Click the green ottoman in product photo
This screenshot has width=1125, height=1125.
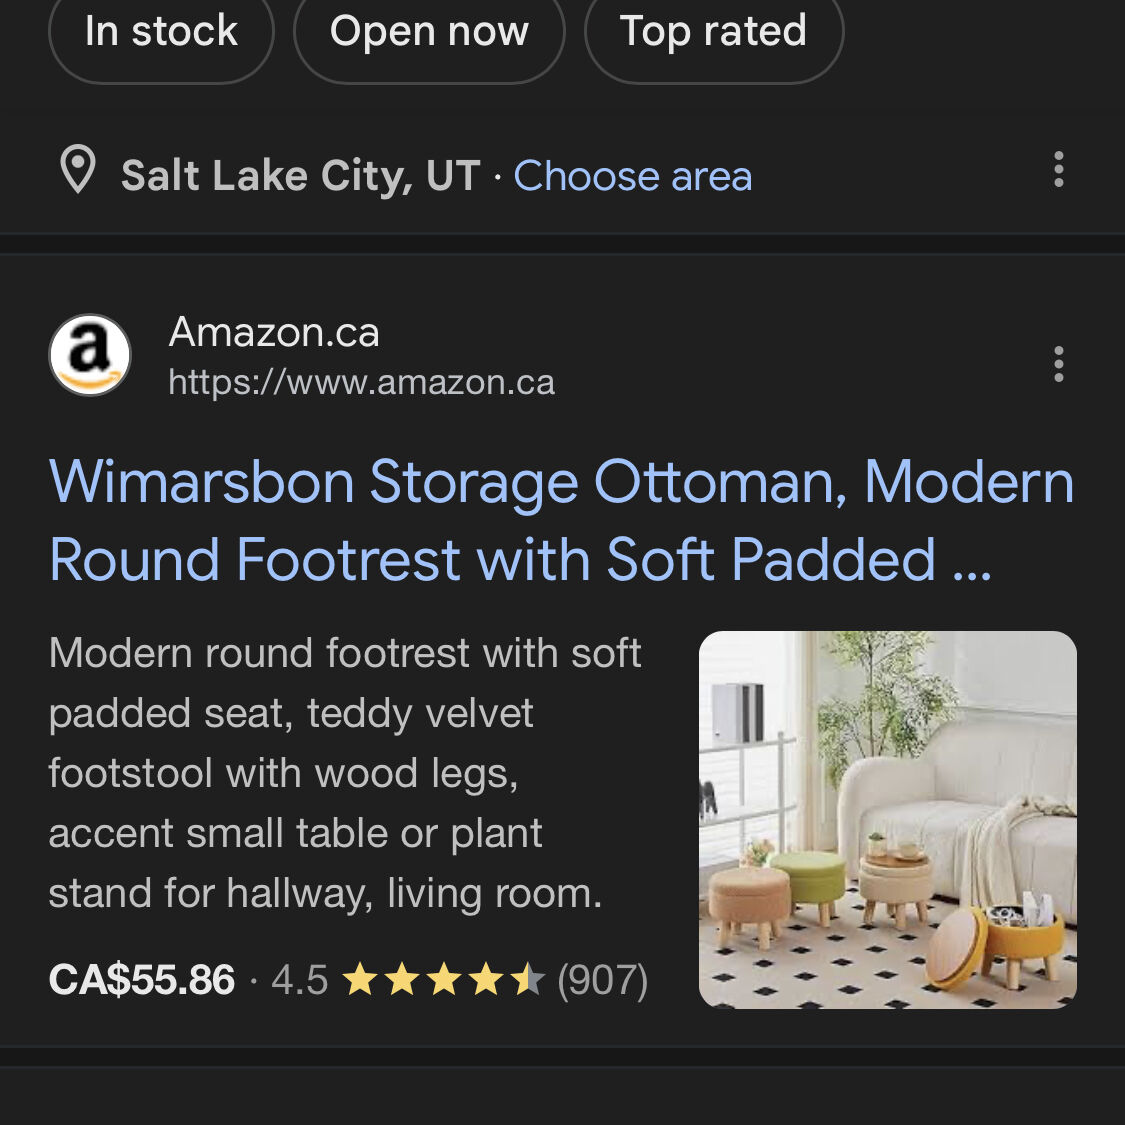pos(810,874)
